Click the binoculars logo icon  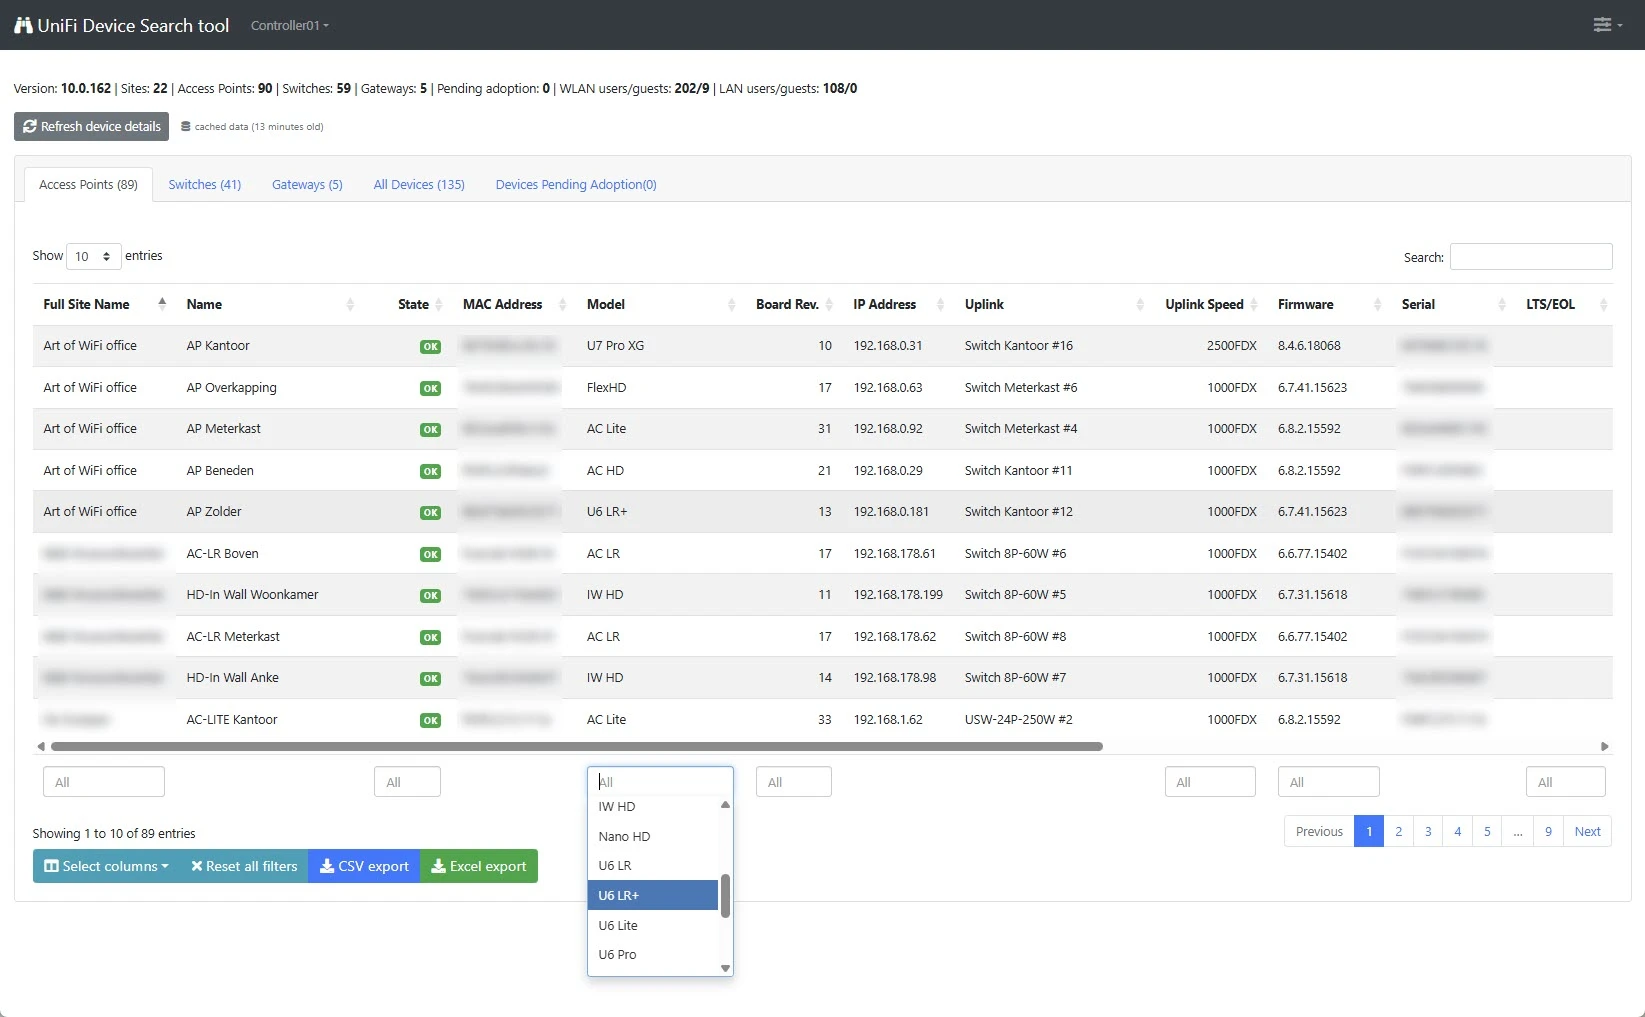(x=23, y=25)
